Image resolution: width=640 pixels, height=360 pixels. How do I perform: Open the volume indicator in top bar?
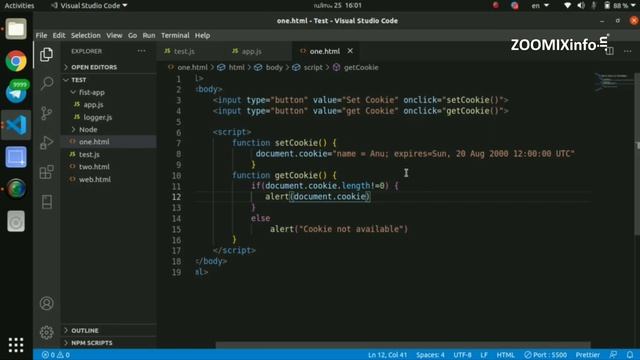pyautogui.click(x=581, y=5)
